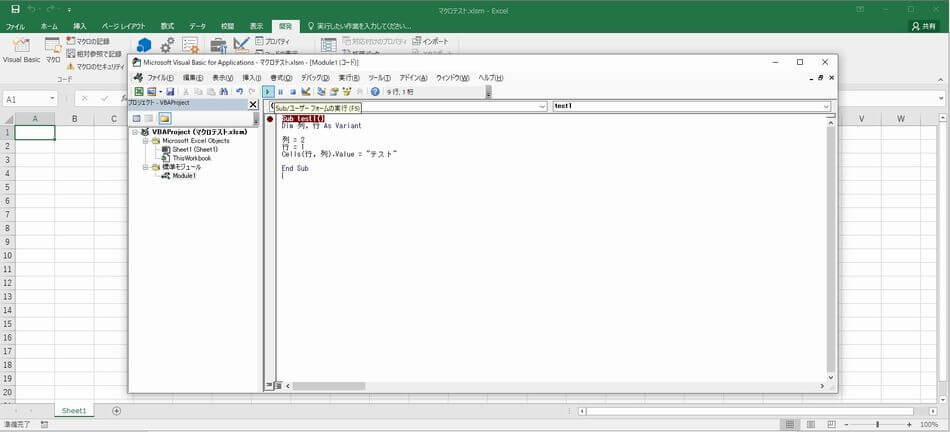Click the View Object icon in project pane
The height and width of the screenshot is (432, 950).
149,119
